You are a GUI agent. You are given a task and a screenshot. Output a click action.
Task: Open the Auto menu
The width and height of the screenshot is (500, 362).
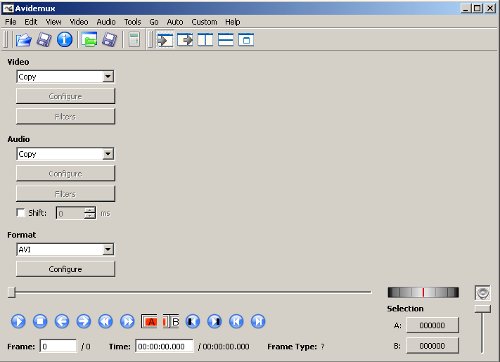[x=175, y=22]
